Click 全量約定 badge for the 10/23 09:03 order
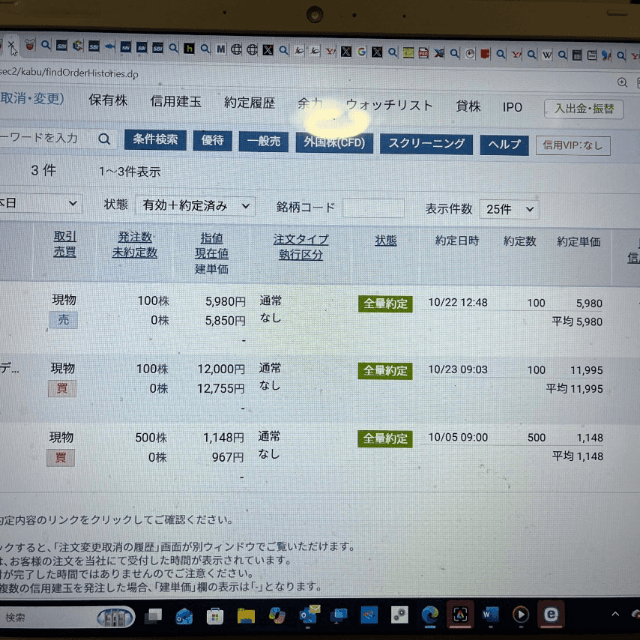This screenshot has width=640, height=640. coord(385,371)
